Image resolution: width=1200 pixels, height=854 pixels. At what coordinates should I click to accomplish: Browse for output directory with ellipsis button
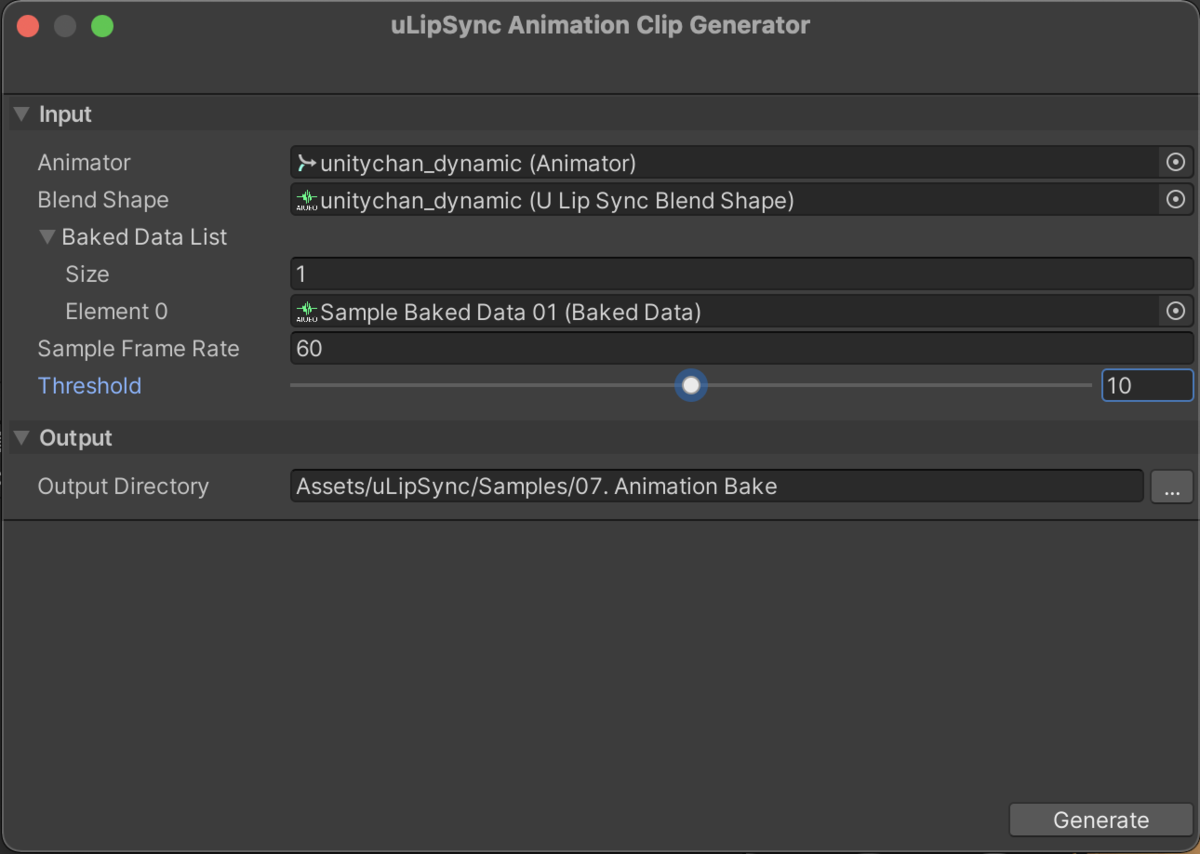point(1172,487)
